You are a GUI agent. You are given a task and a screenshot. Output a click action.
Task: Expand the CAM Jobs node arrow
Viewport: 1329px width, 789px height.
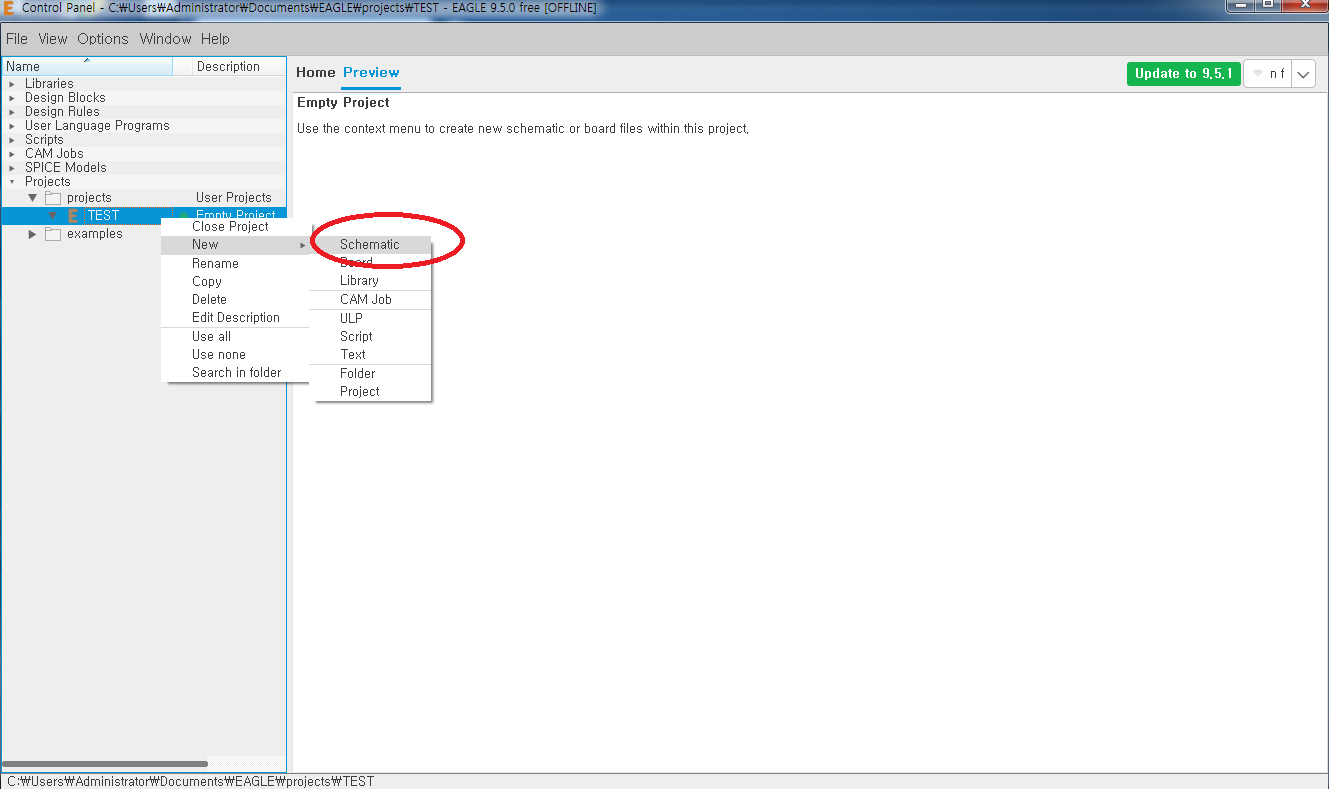[12, 154]
